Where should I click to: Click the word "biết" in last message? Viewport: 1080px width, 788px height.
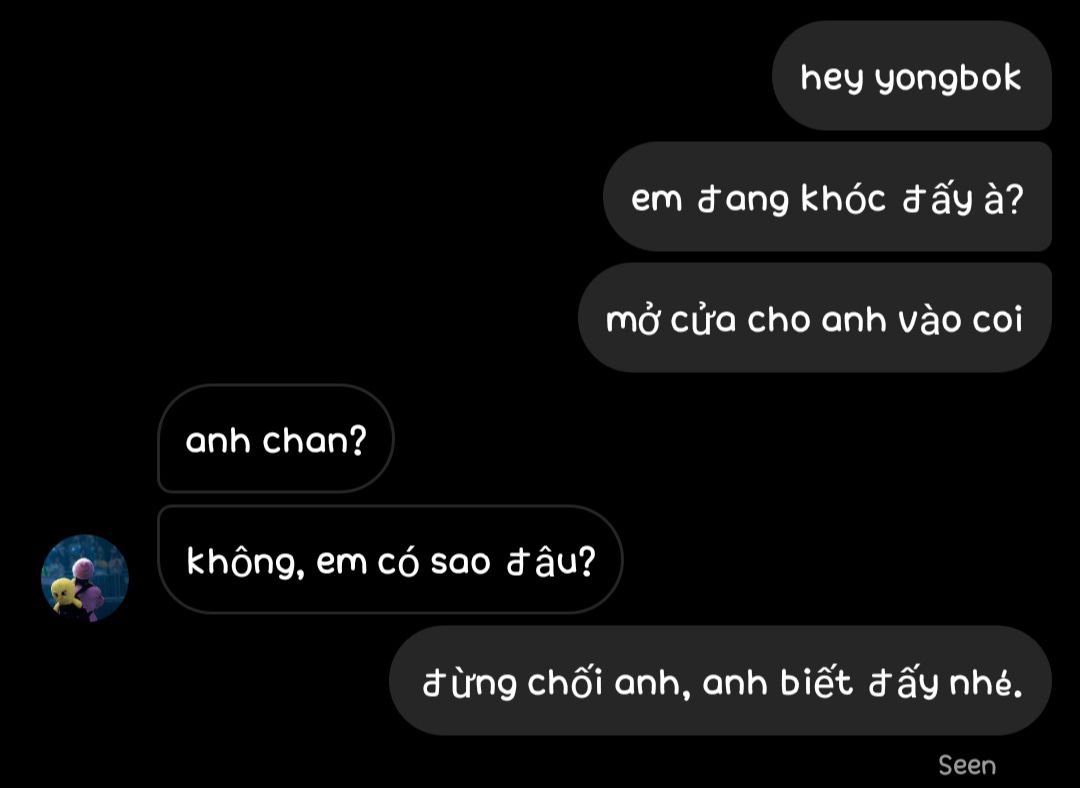(817, 682)
